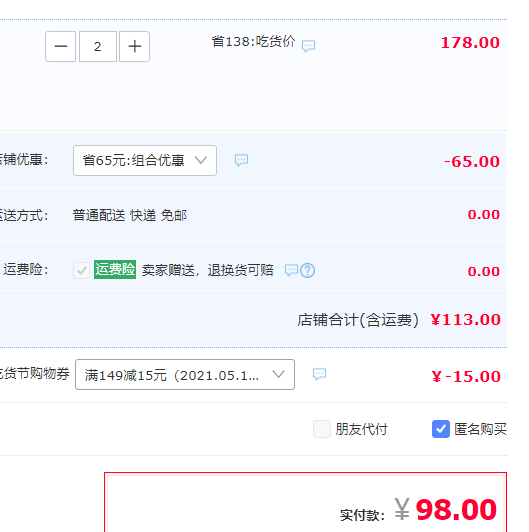Click the chat bubble icon next to 组合优惠 dropdown

242,160
